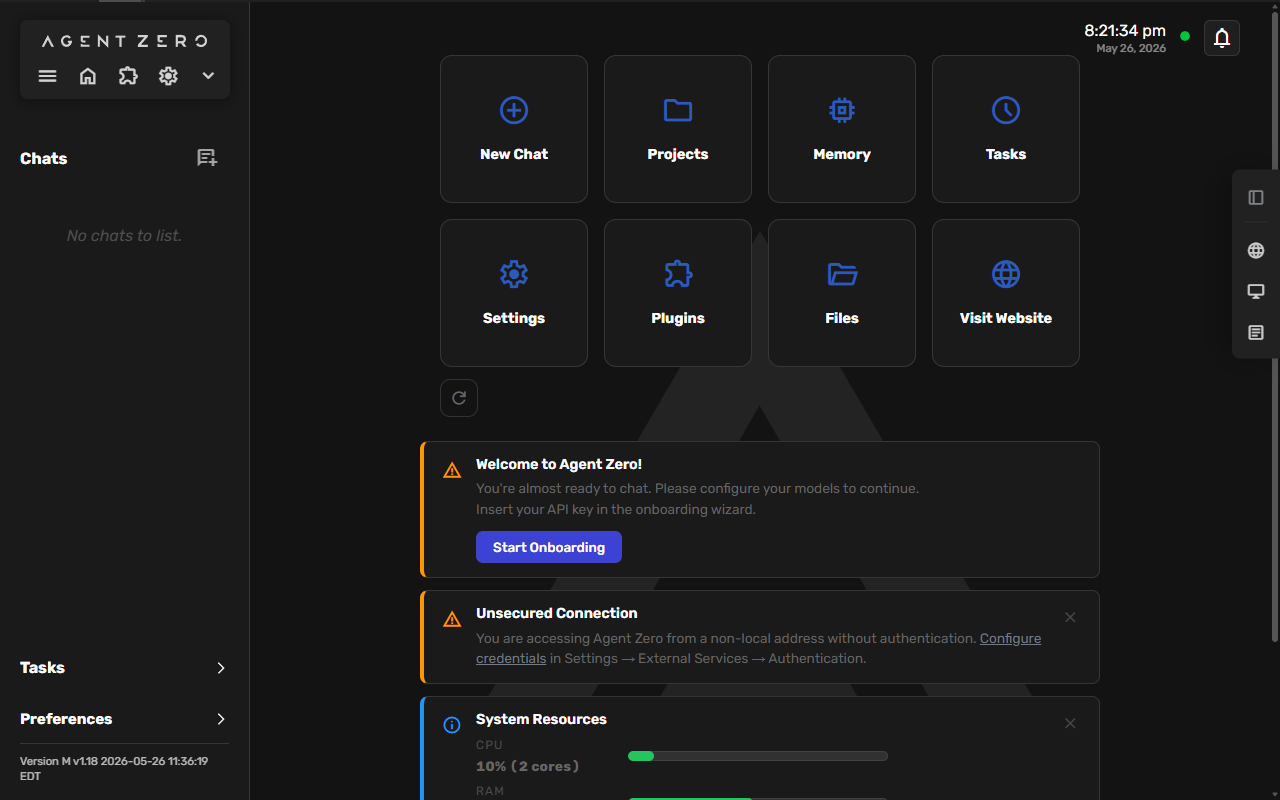Go to home via house icon

tap(88, 76)
